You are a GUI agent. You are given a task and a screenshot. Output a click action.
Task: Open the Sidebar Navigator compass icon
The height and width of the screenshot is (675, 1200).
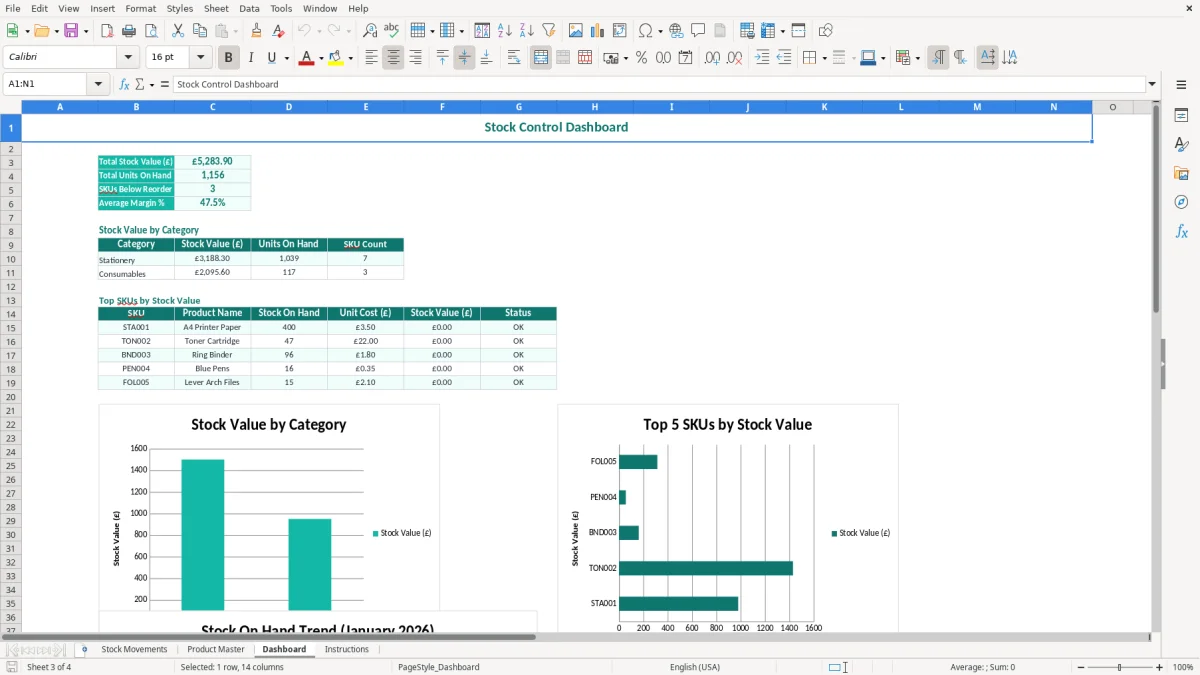pyautogui.click(x=1181, y=202)
